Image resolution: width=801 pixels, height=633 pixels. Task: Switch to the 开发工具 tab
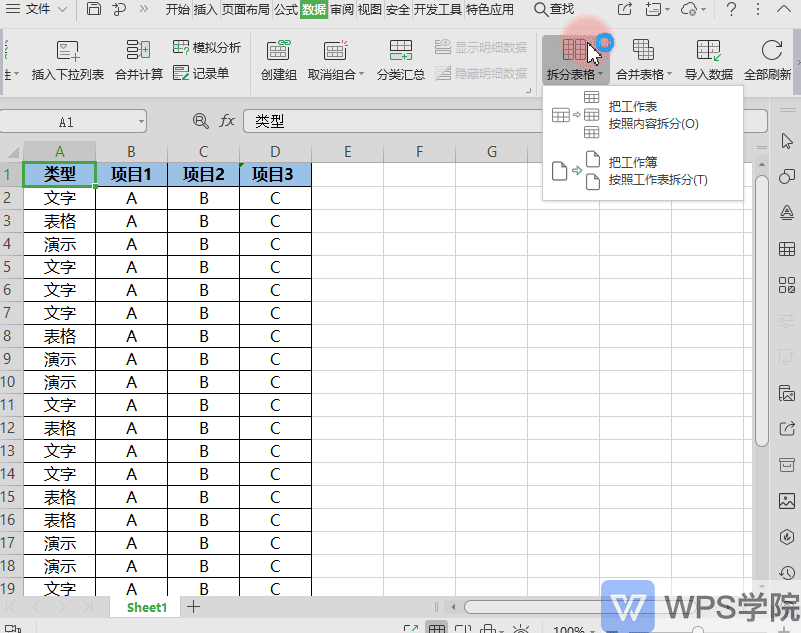438,9
